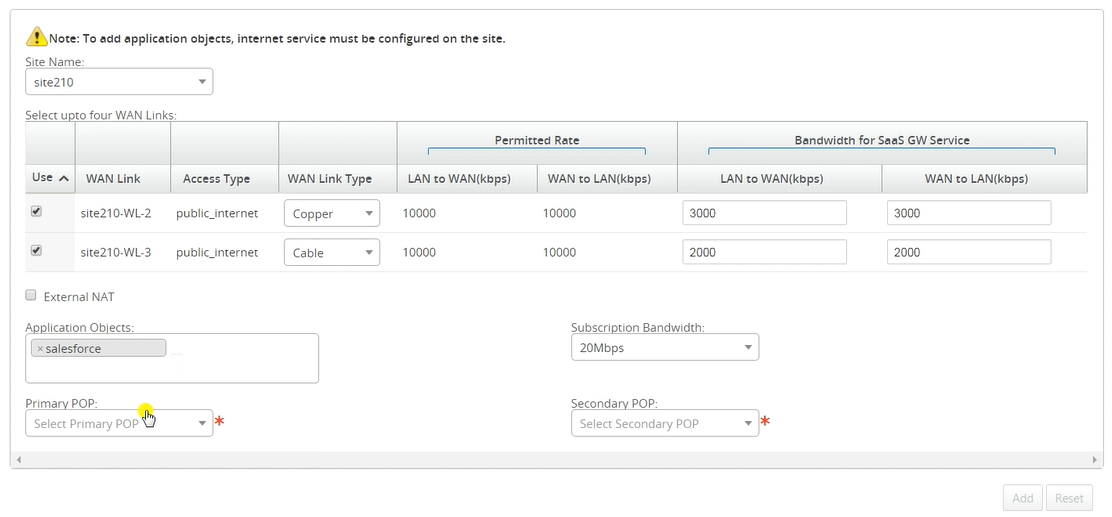Click the Subscription Bandwidth label
The height and width of the screenshot is (517, 1112).
(x=638, y=328)
